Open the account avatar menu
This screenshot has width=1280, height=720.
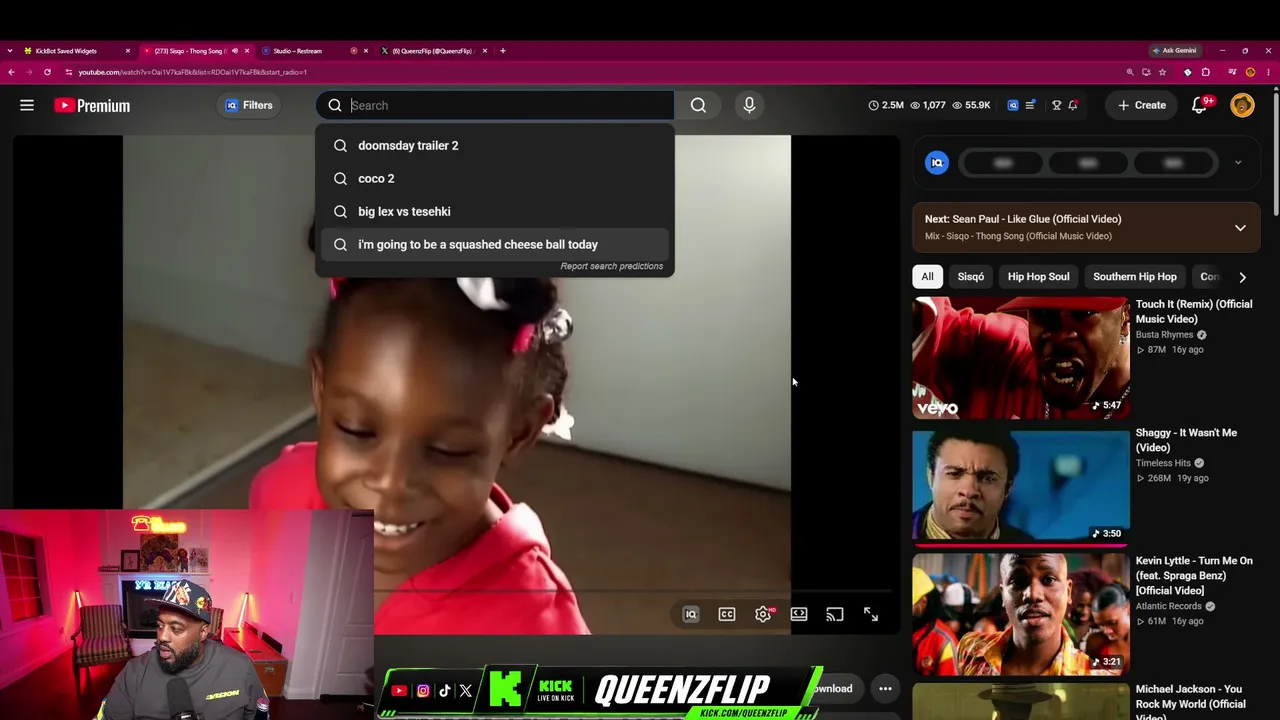1242,105
